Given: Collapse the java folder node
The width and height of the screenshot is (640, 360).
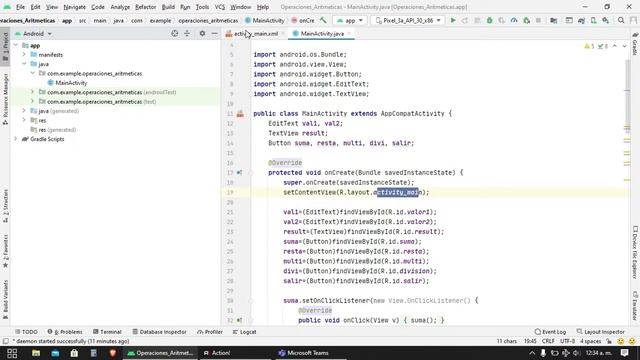Looking at the screenshot, I should point(24,64).
